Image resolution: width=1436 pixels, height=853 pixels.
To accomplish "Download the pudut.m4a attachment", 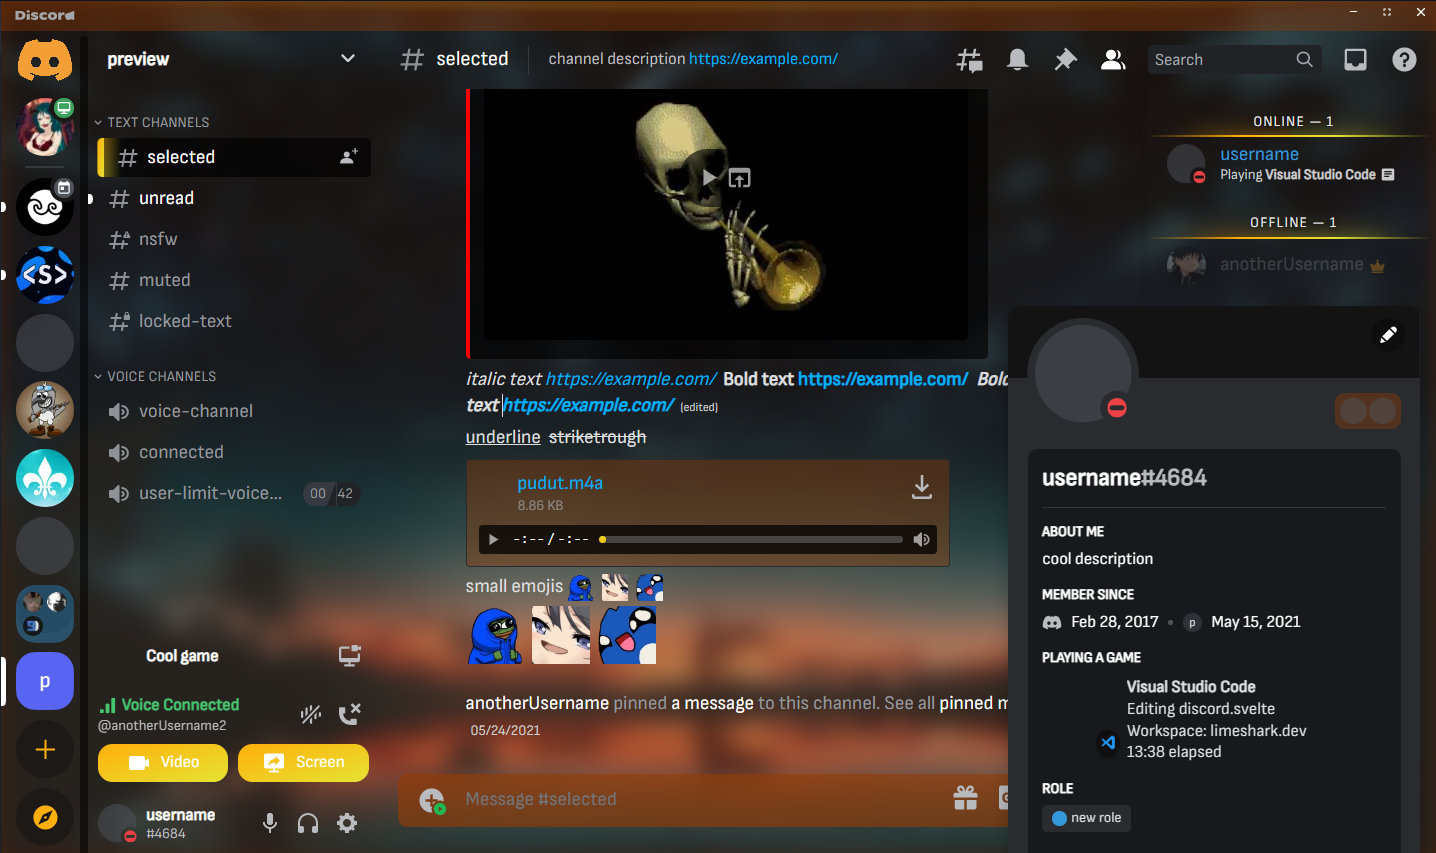I will coord(921,487).
